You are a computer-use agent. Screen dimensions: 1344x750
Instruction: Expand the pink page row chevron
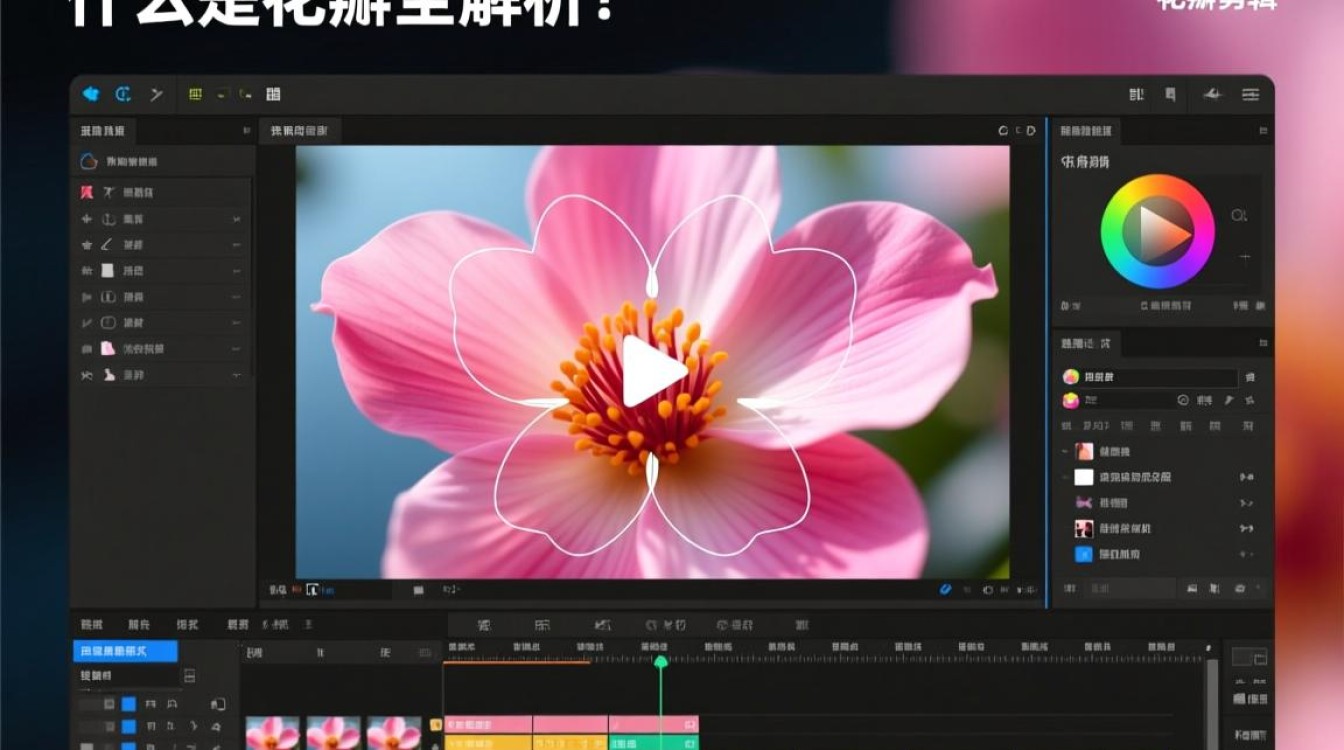pos(237,349)
